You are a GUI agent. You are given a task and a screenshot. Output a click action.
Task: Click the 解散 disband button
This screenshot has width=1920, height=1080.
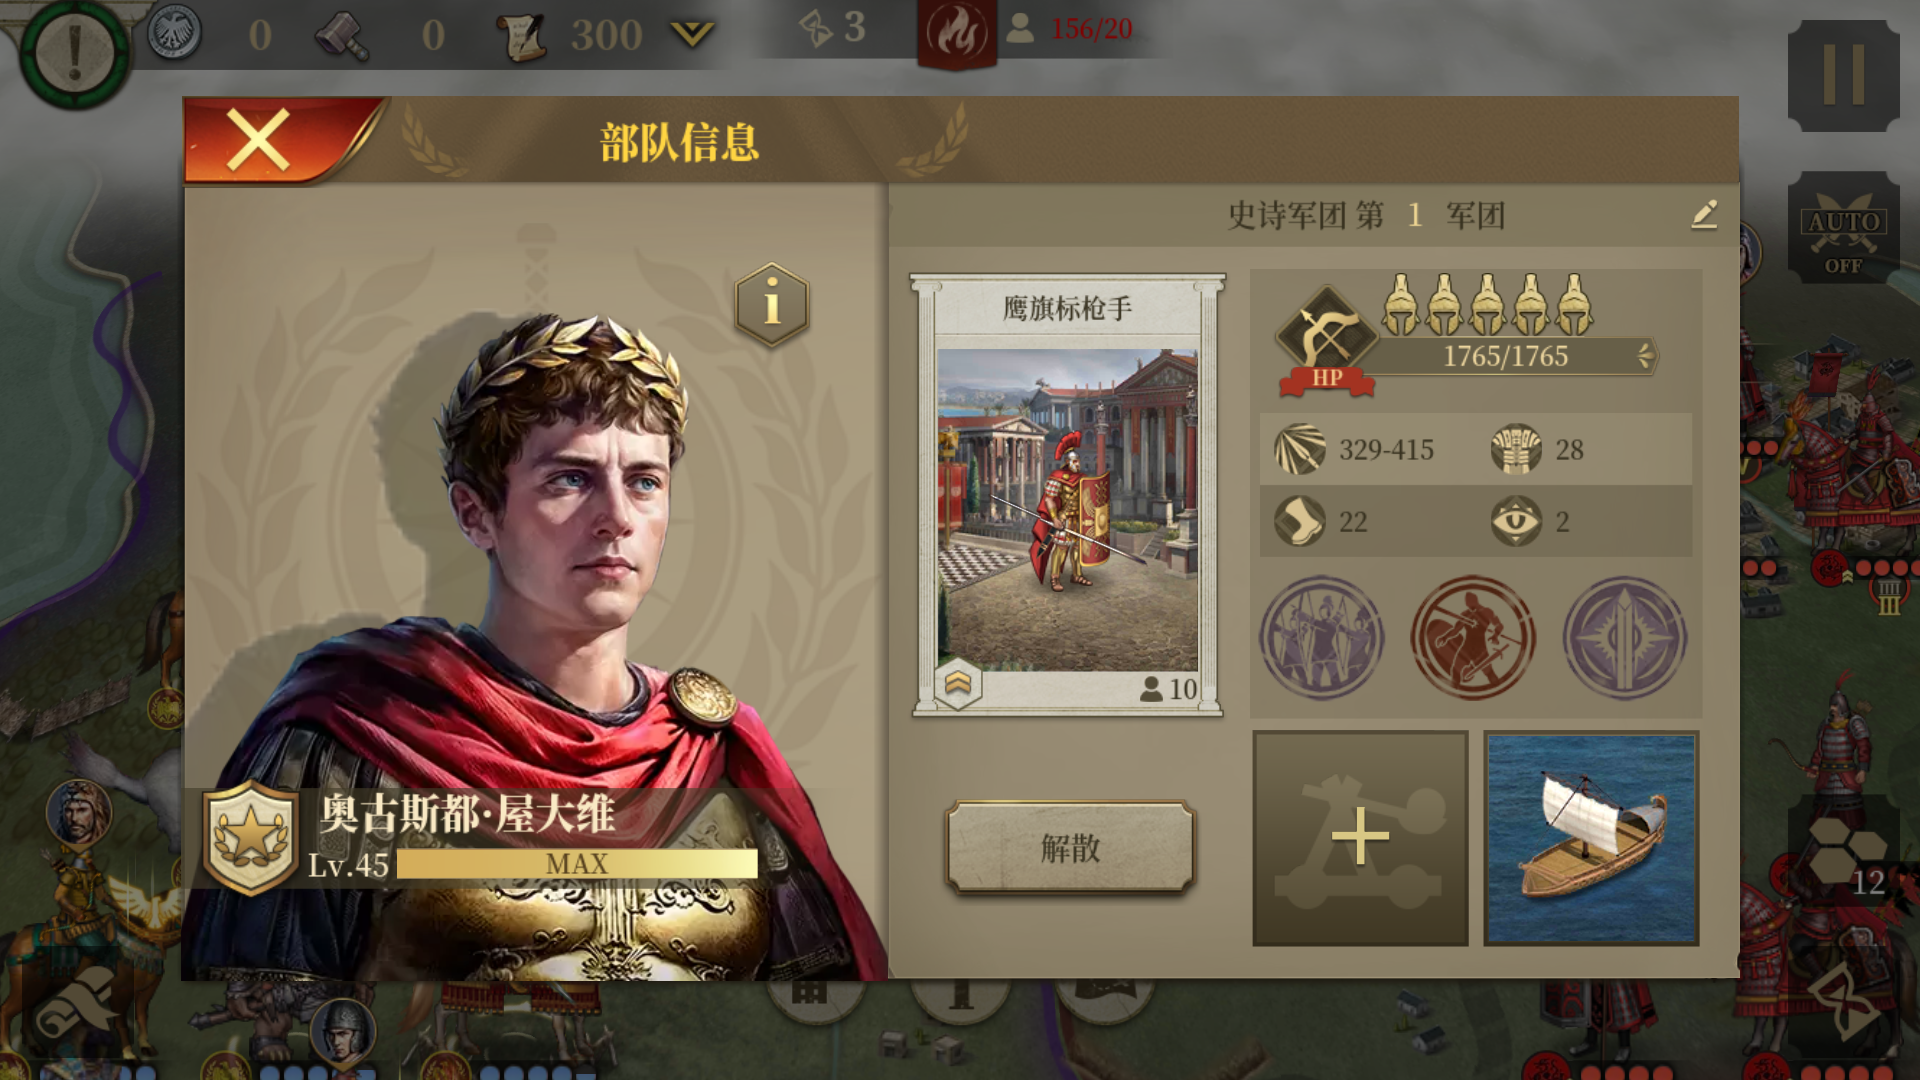click(x=1070, y=848)
